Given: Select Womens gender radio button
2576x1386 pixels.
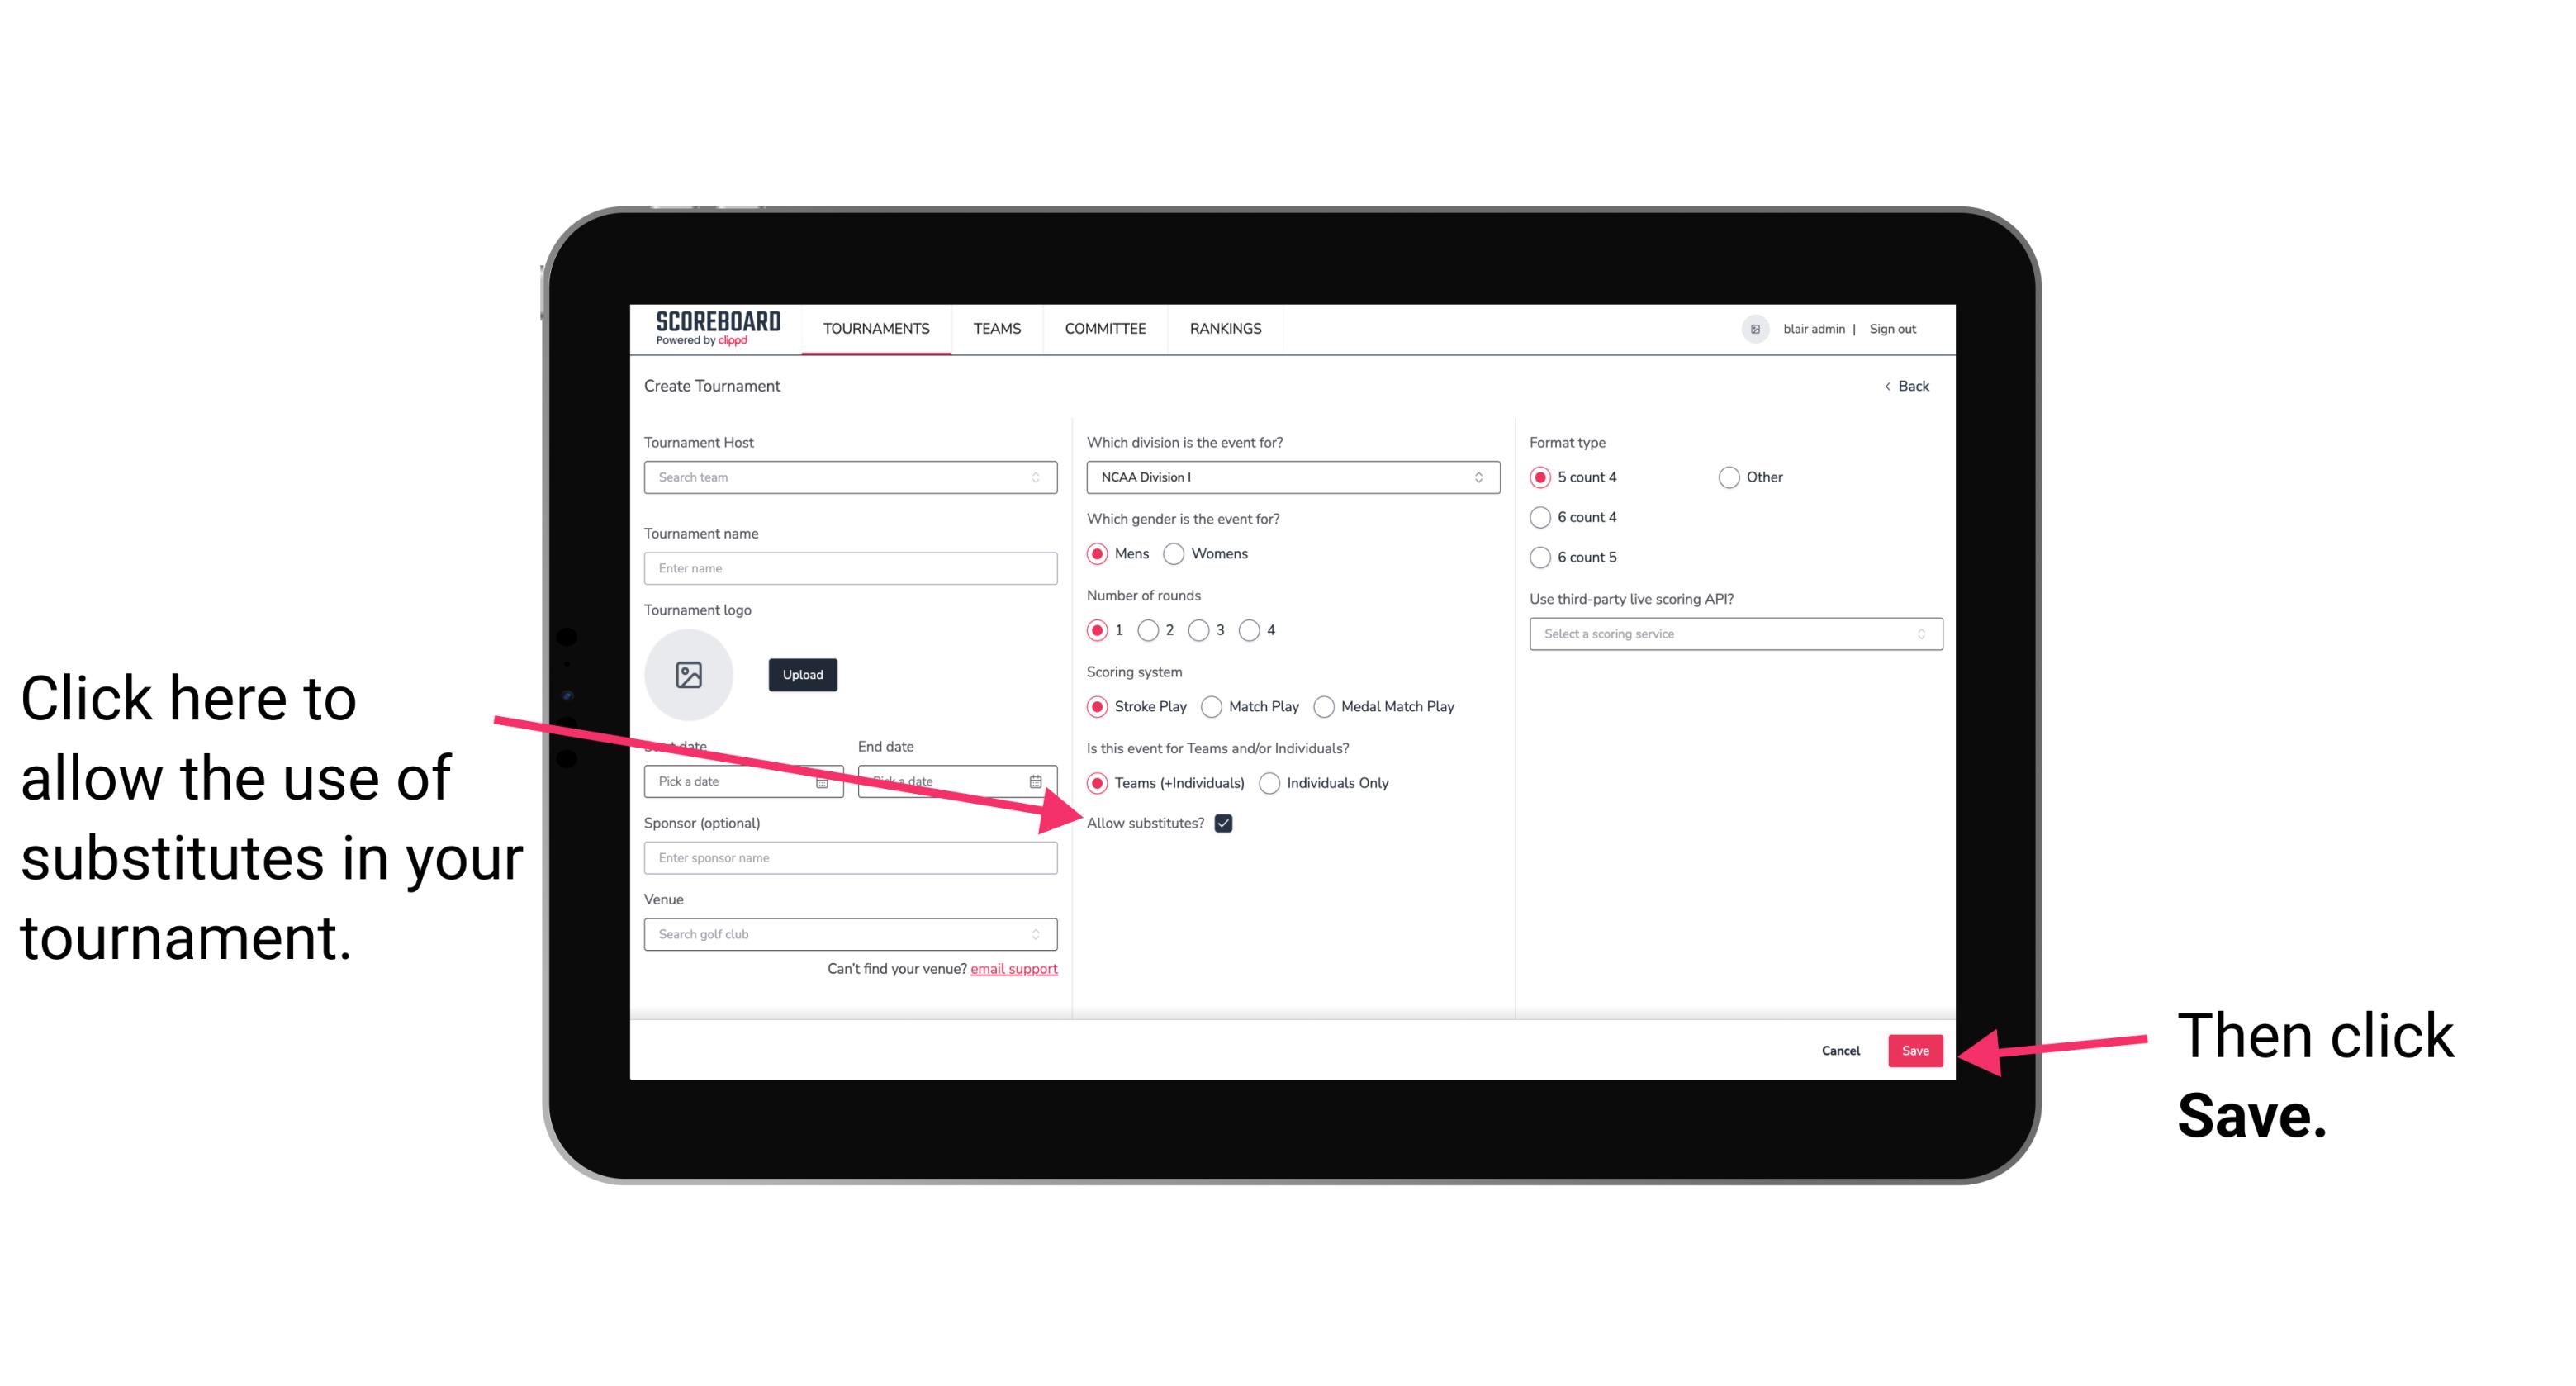Looking at the screenshot, I should tap(1177, 555).
